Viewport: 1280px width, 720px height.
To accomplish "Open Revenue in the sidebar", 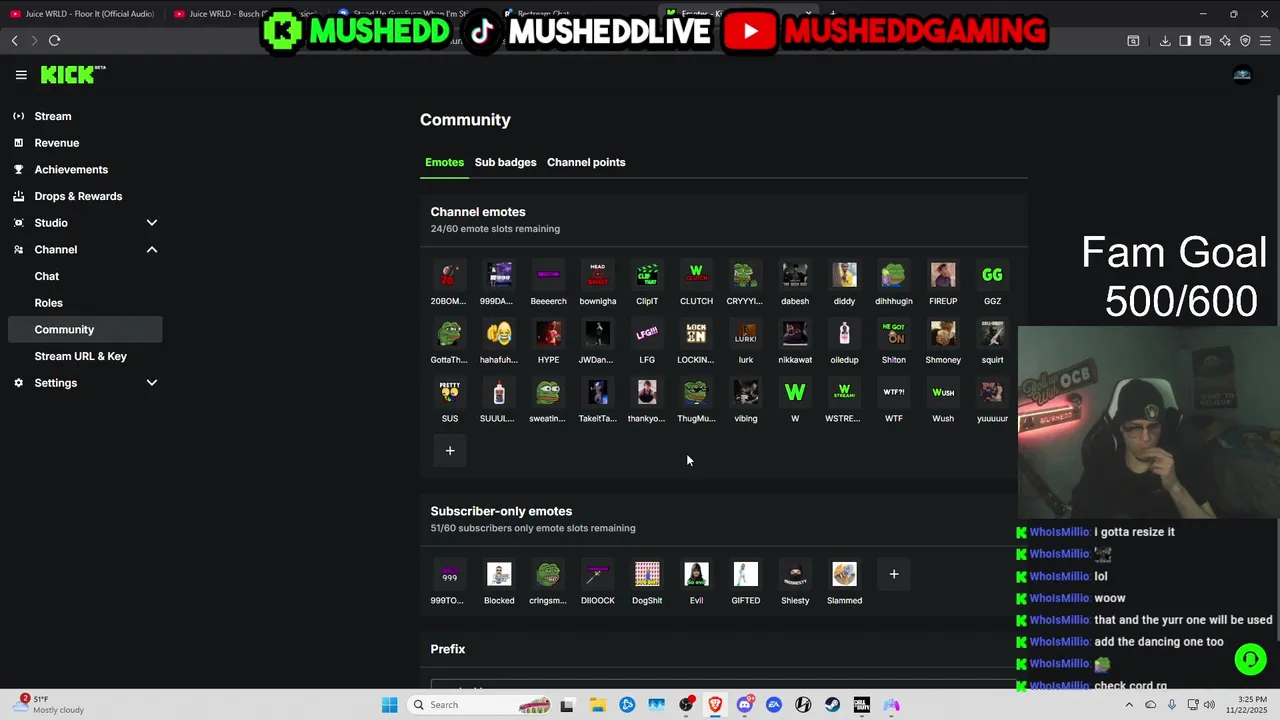I will click(x=84, y=143).
